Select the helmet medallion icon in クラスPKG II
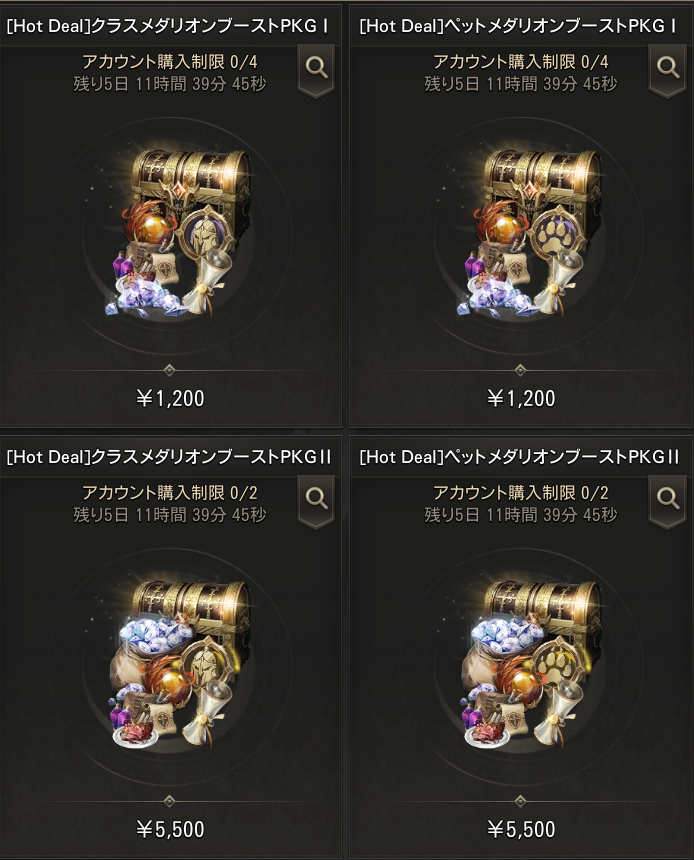This screenshot has width=694, height=860. (x=206, y=663)
